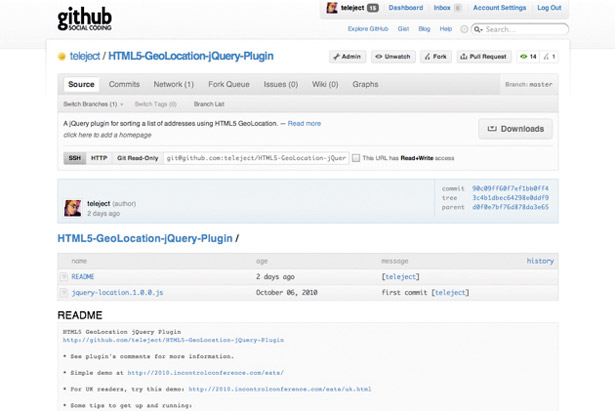
Task: Open the forks count 1
Action: (549, 57)
